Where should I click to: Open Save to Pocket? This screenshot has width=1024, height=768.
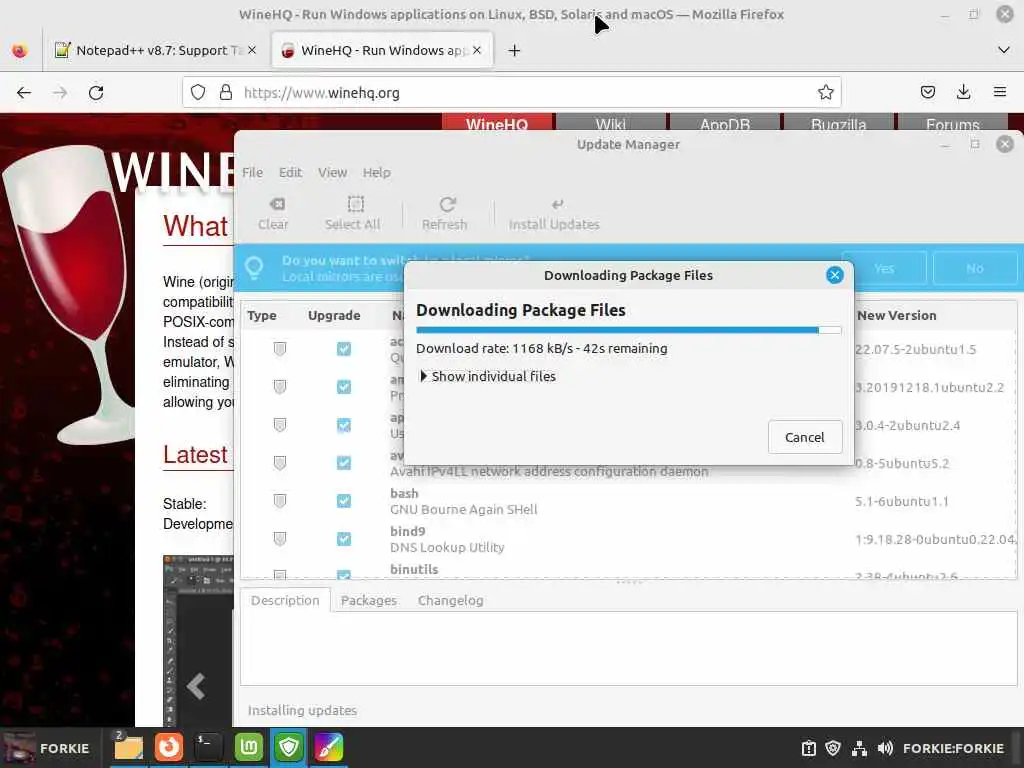[928, 93]
